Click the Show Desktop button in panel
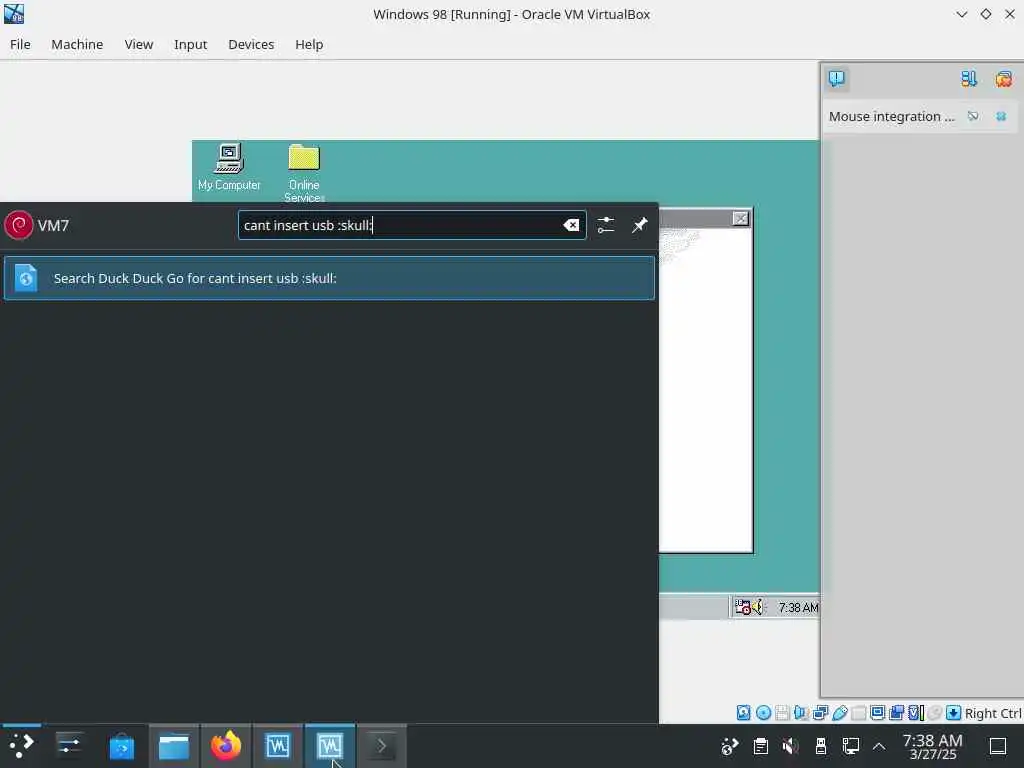The image size is (1024, 768). pos(998,746)
